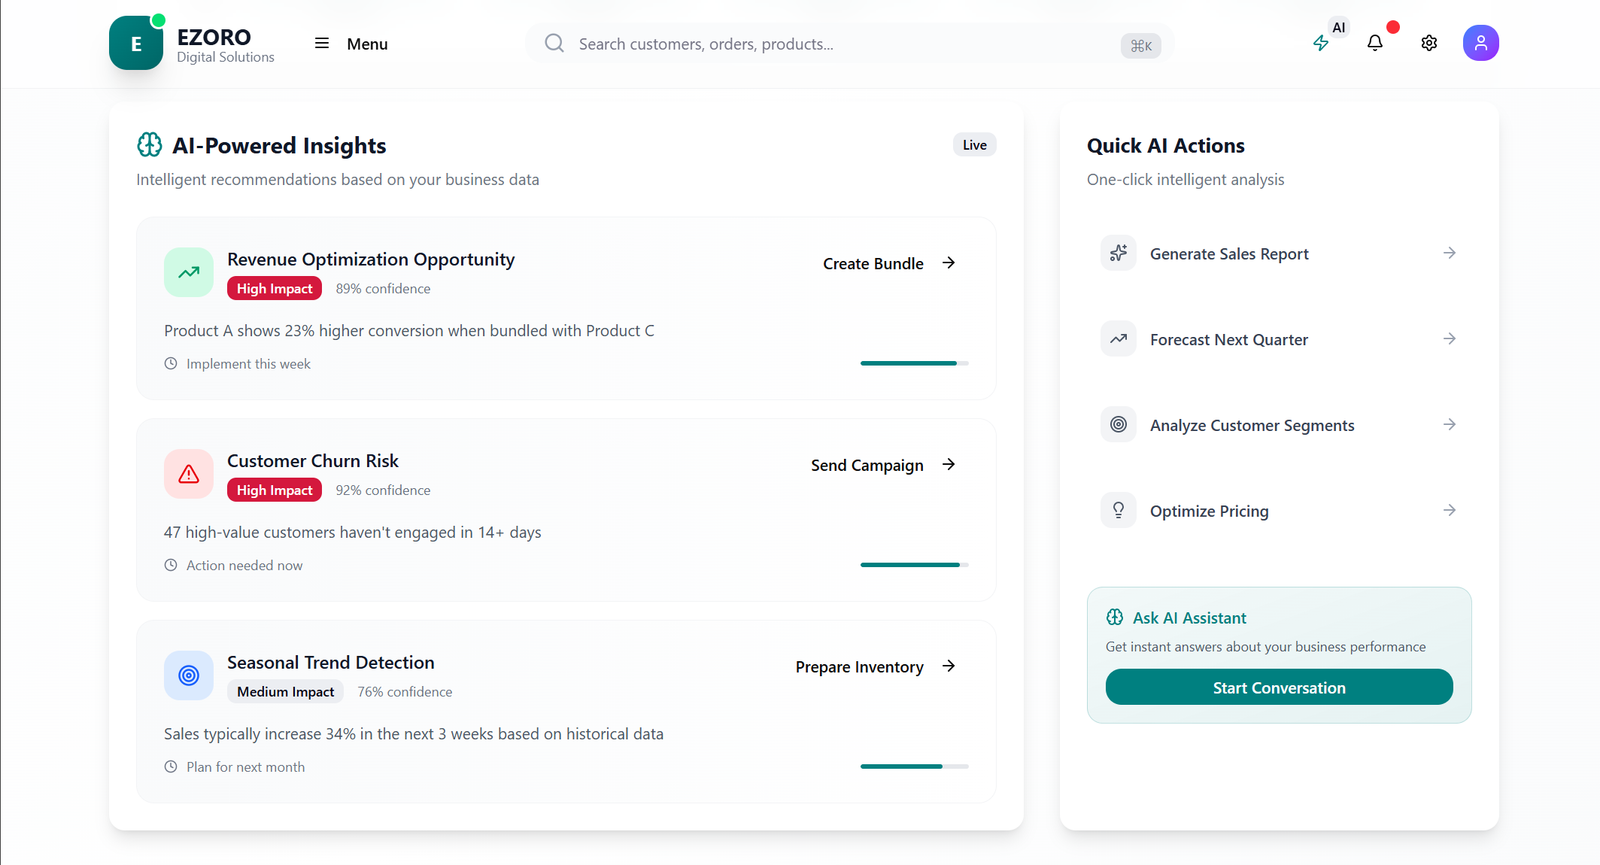The height and width of the screenshot is (865, 1600).
Task: Click the Create Bundle button
Action: pyautogui.click(x=888, y=264)
